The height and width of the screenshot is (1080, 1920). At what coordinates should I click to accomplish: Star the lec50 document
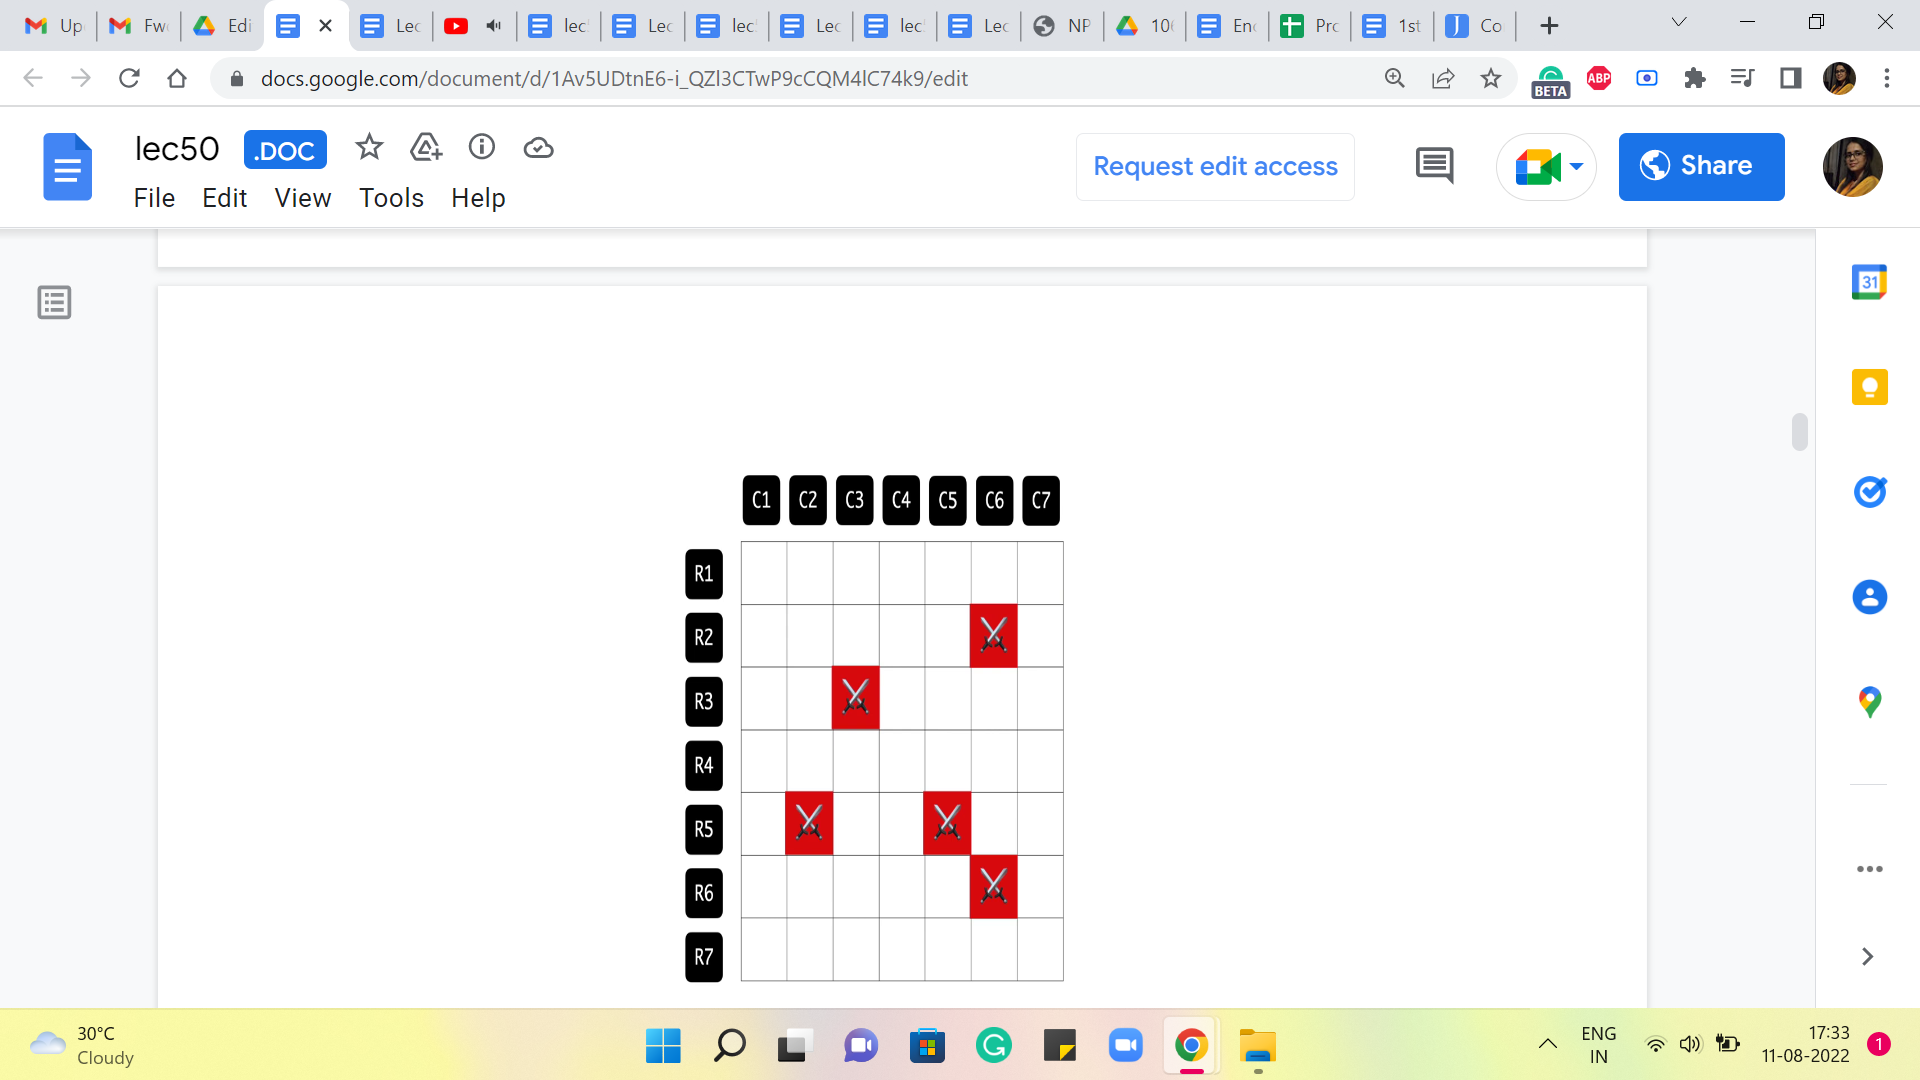click(369, 148)
